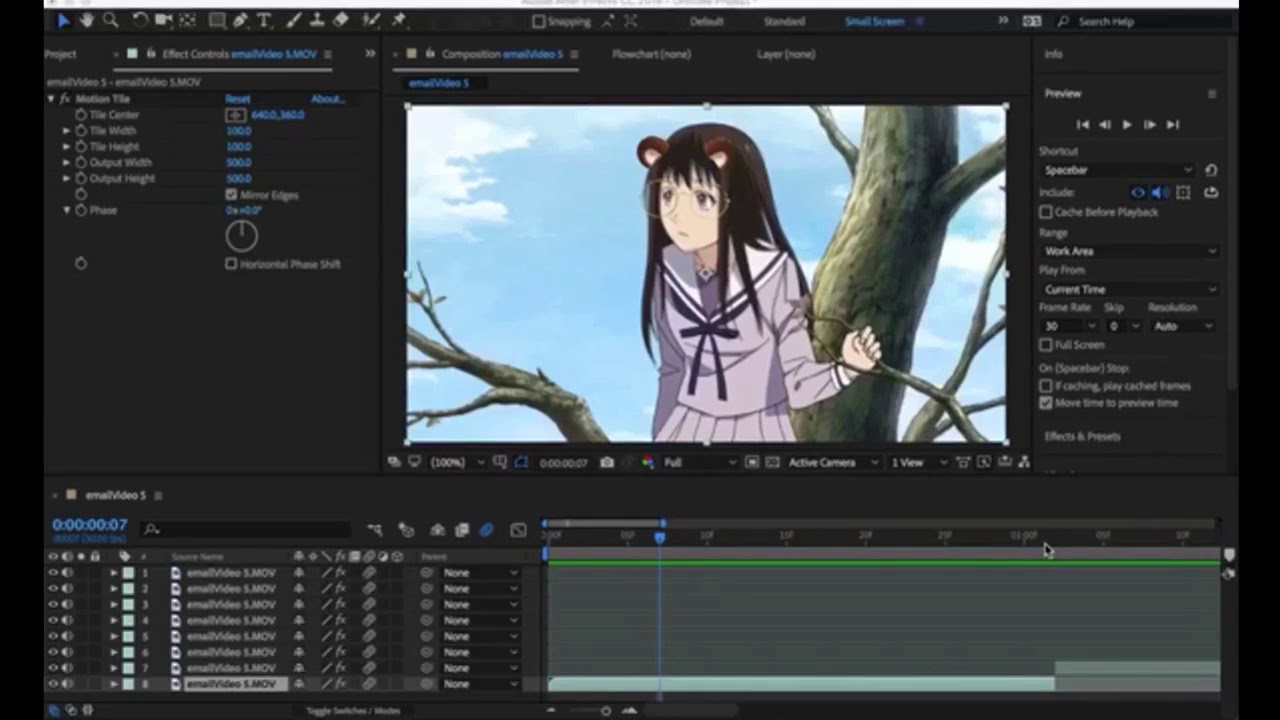Screen dimensions: 1280x720
Task: Open the channel and color management icon
Action: 647,462
